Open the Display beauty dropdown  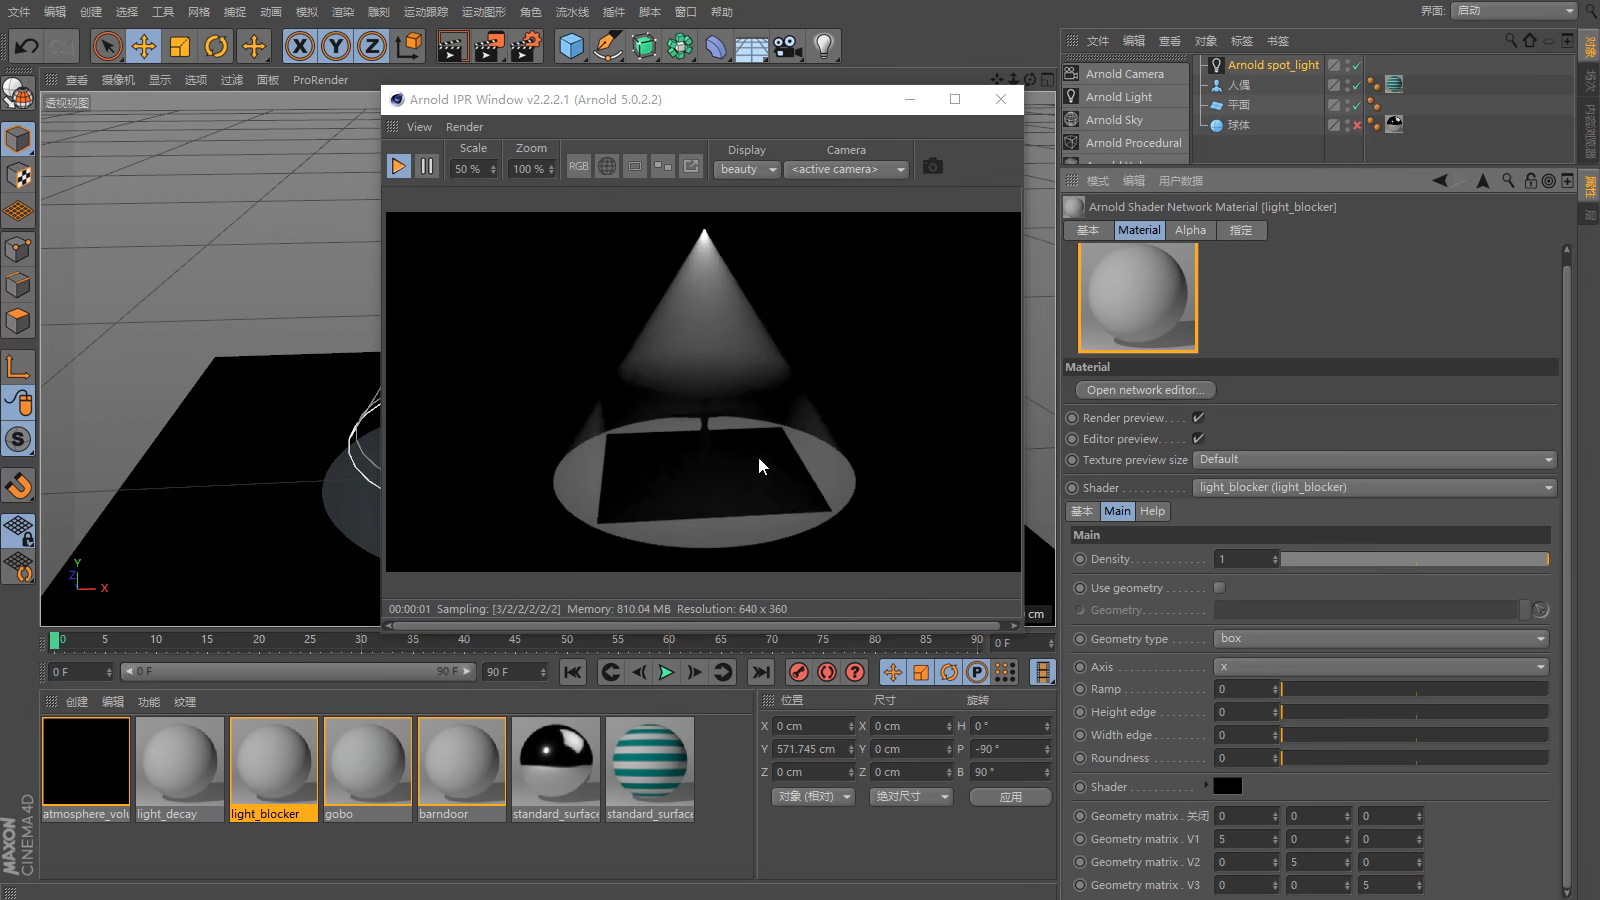[x=747, y=170]
